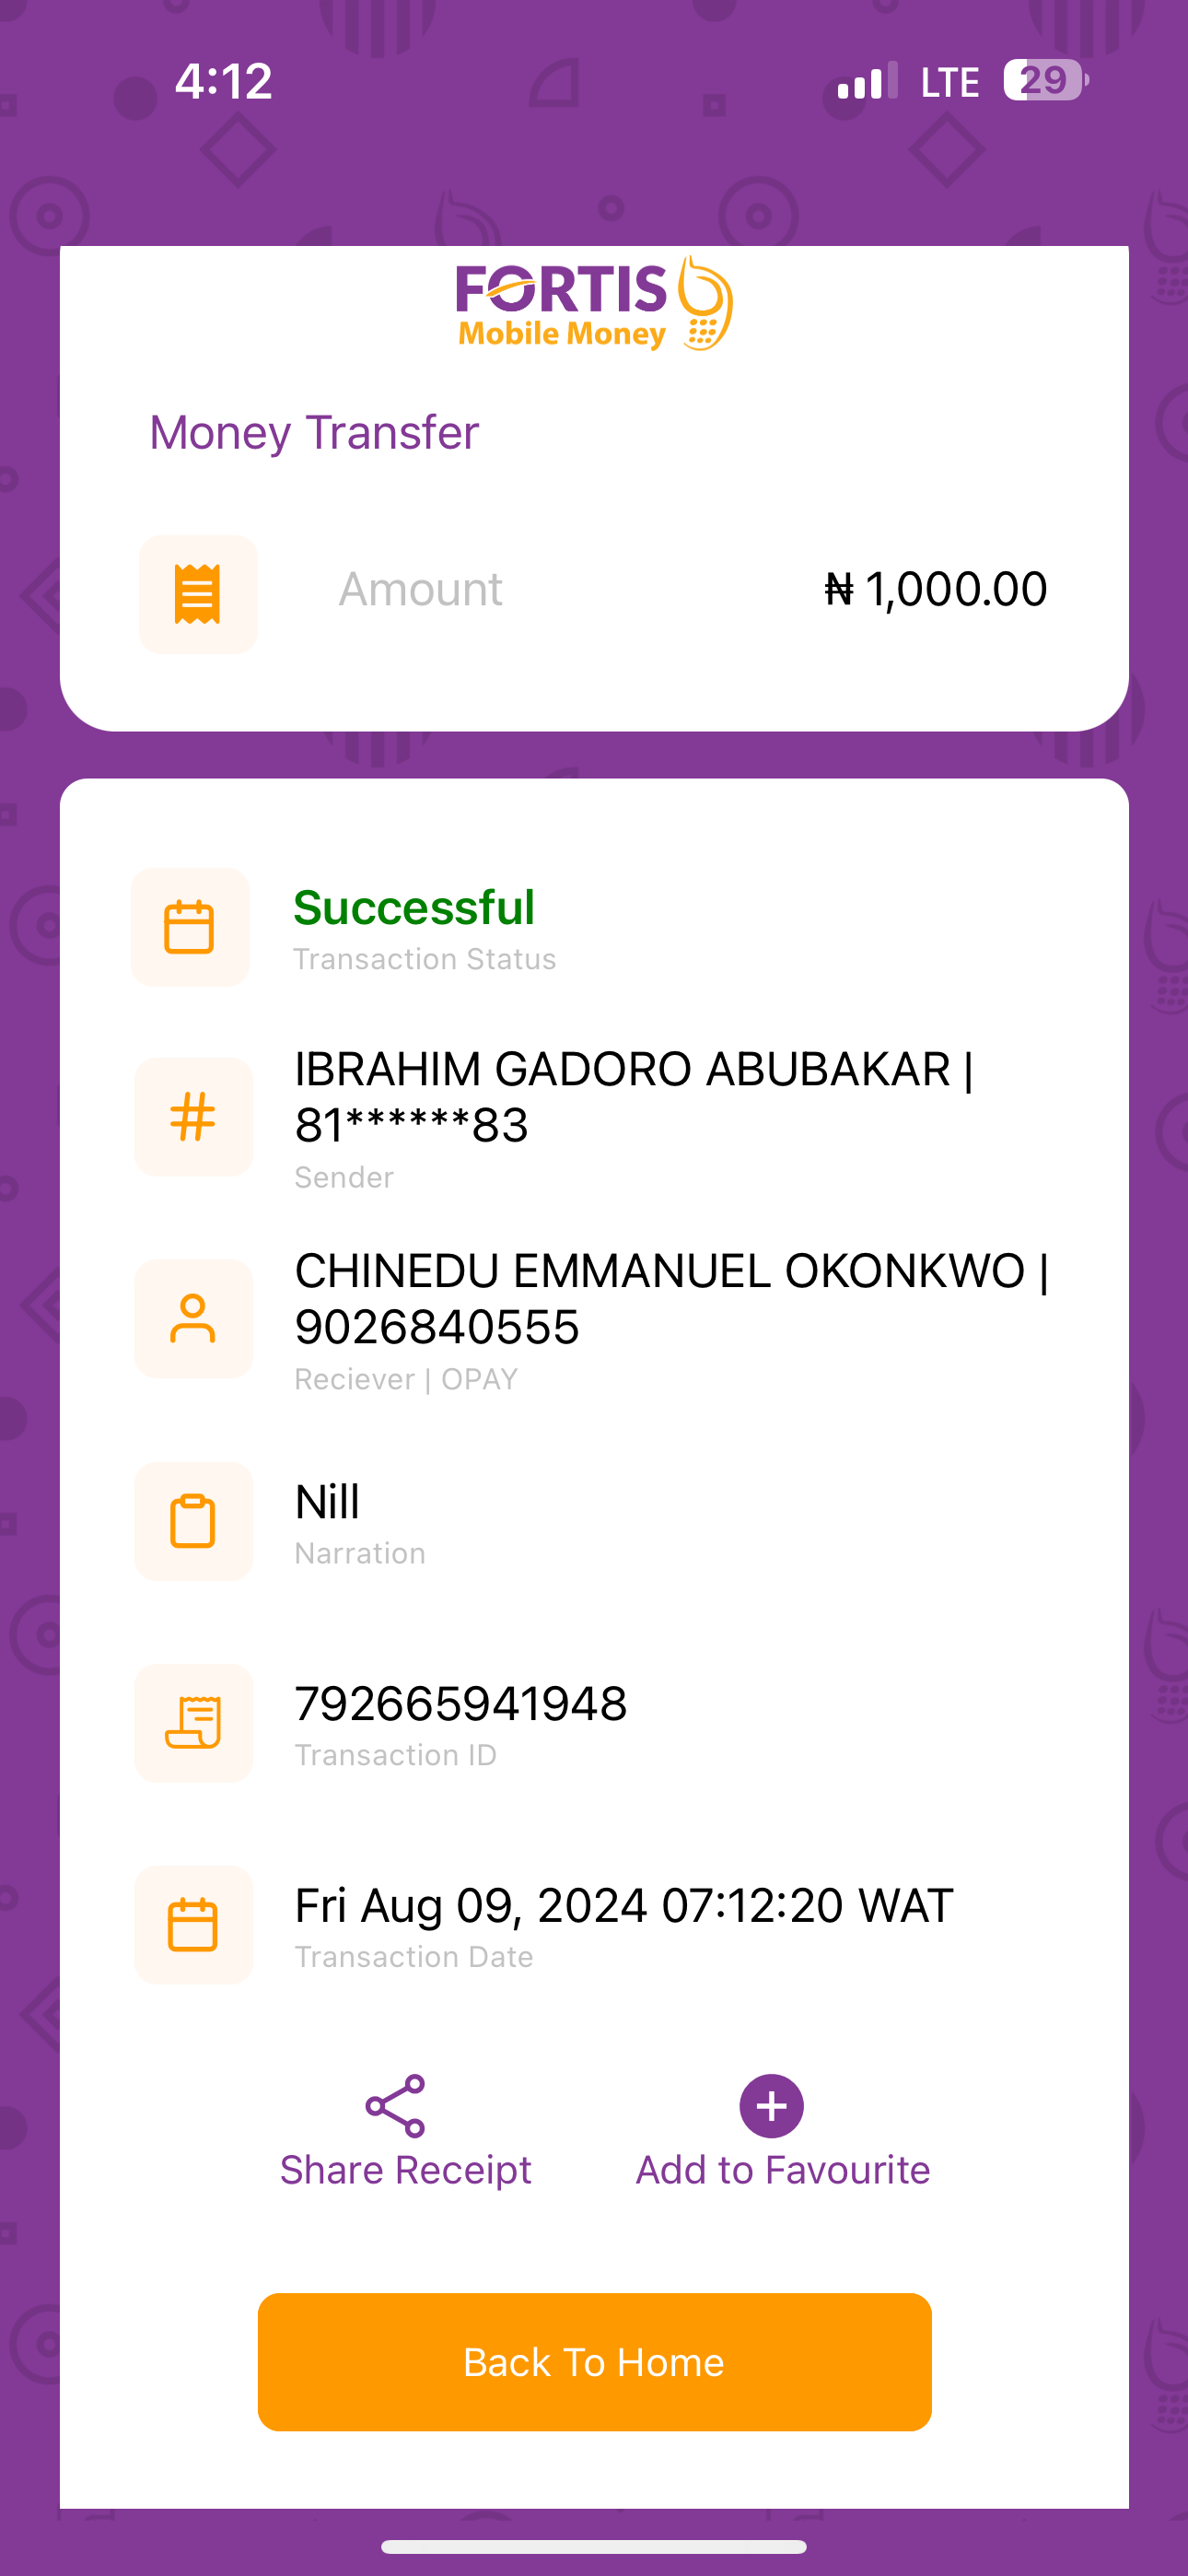This screenshot has height=2576, width=1188.
Task: Tap the hash icon beside Sender
Action: pos(193,1117)
